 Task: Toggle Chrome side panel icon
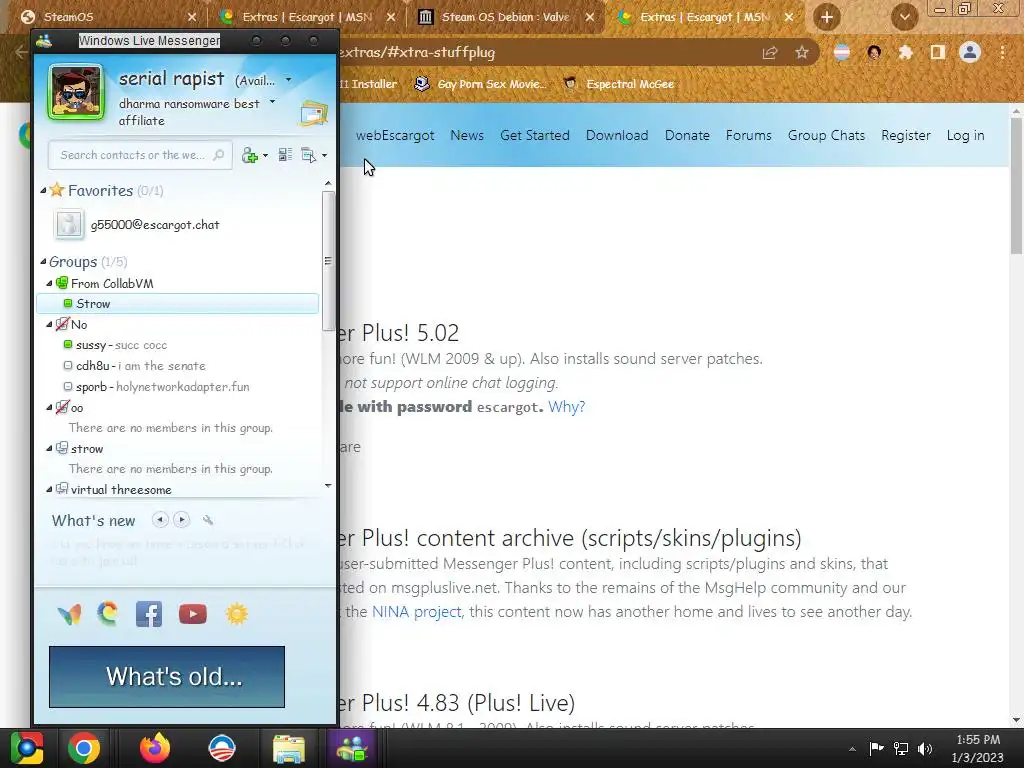938,52
